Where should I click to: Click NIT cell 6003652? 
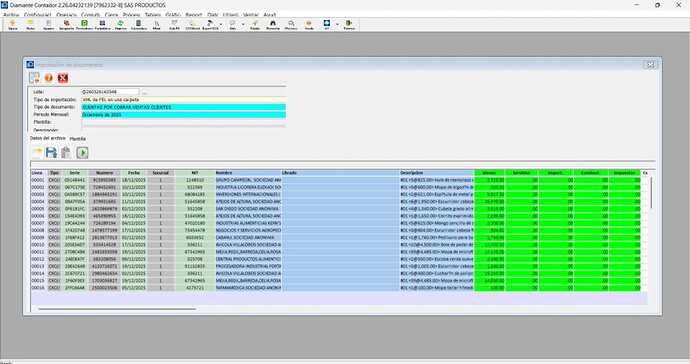tap(195, 237)
